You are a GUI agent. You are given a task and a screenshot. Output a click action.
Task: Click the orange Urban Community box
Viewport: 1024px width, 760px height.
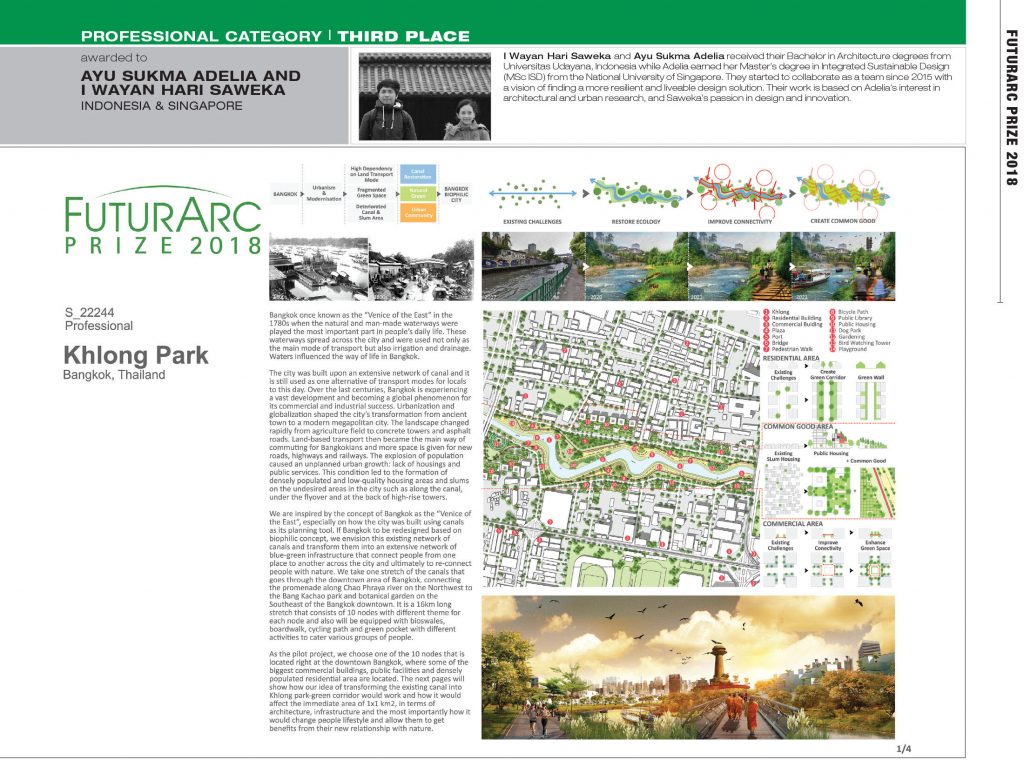click(x=418, y=213)
